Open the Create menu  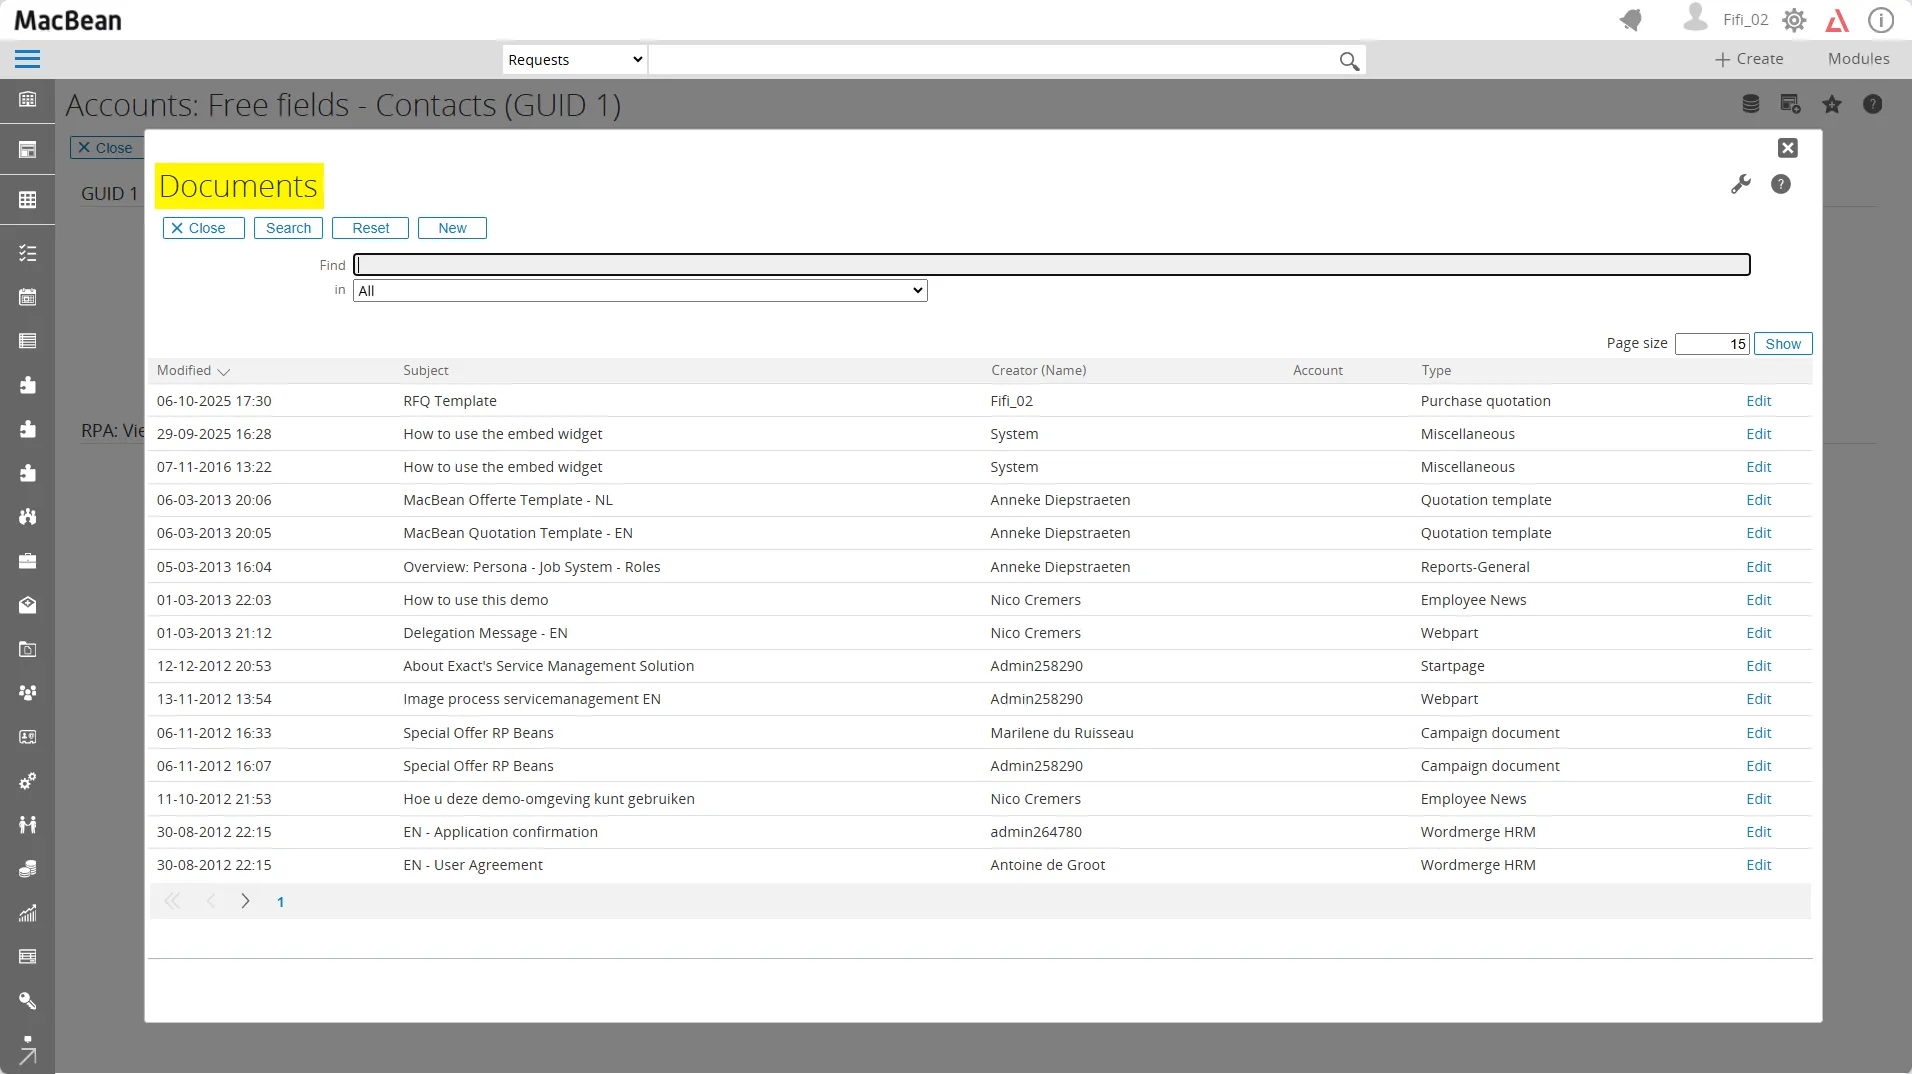(1749, 59)
